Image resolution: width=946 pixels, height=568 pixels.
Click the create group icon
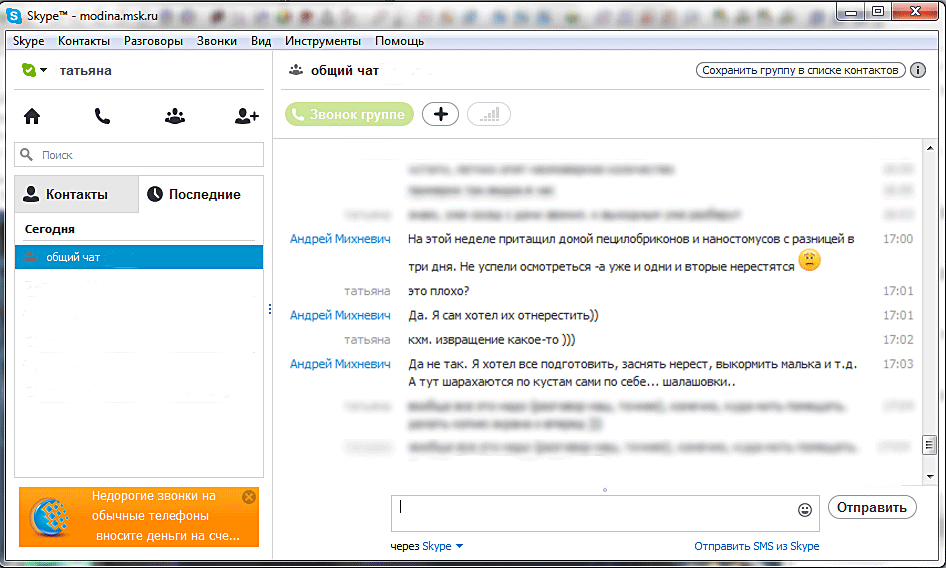(x=175, y=116)
